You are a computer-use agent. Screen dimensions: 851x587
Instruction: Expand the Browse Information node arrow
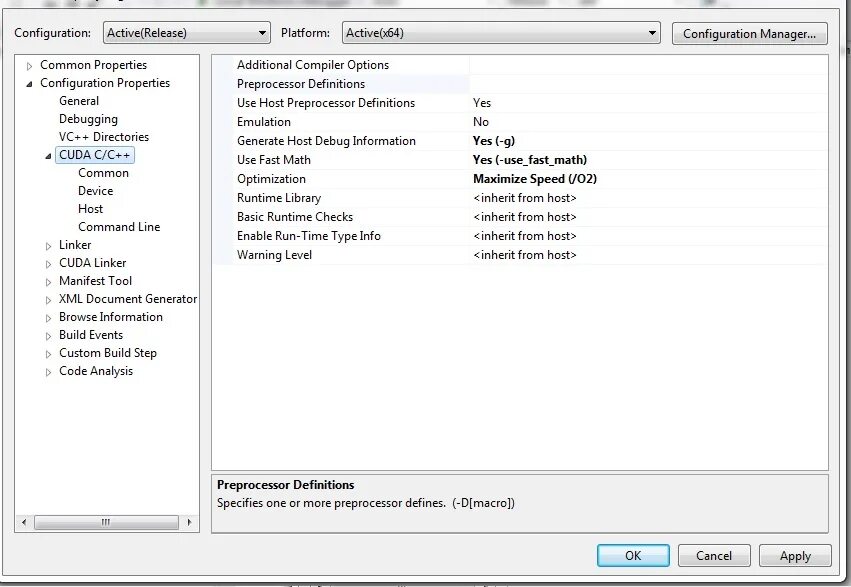[x=48, y=318]
